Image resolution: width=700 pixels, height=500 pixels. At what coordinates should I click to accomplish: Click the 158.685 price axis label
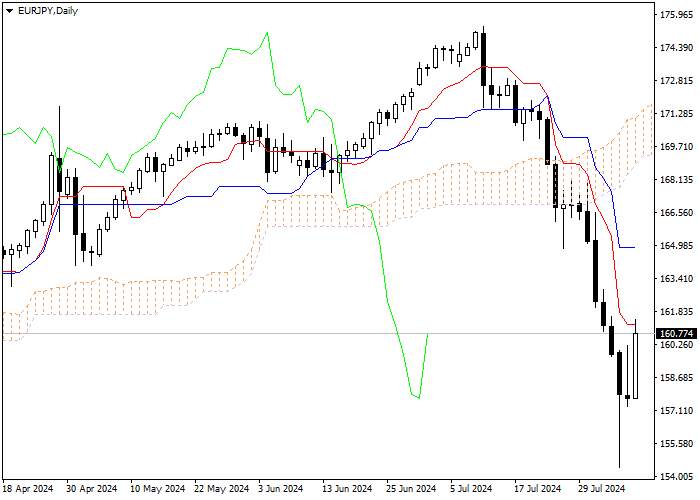[x=676, y=378]
